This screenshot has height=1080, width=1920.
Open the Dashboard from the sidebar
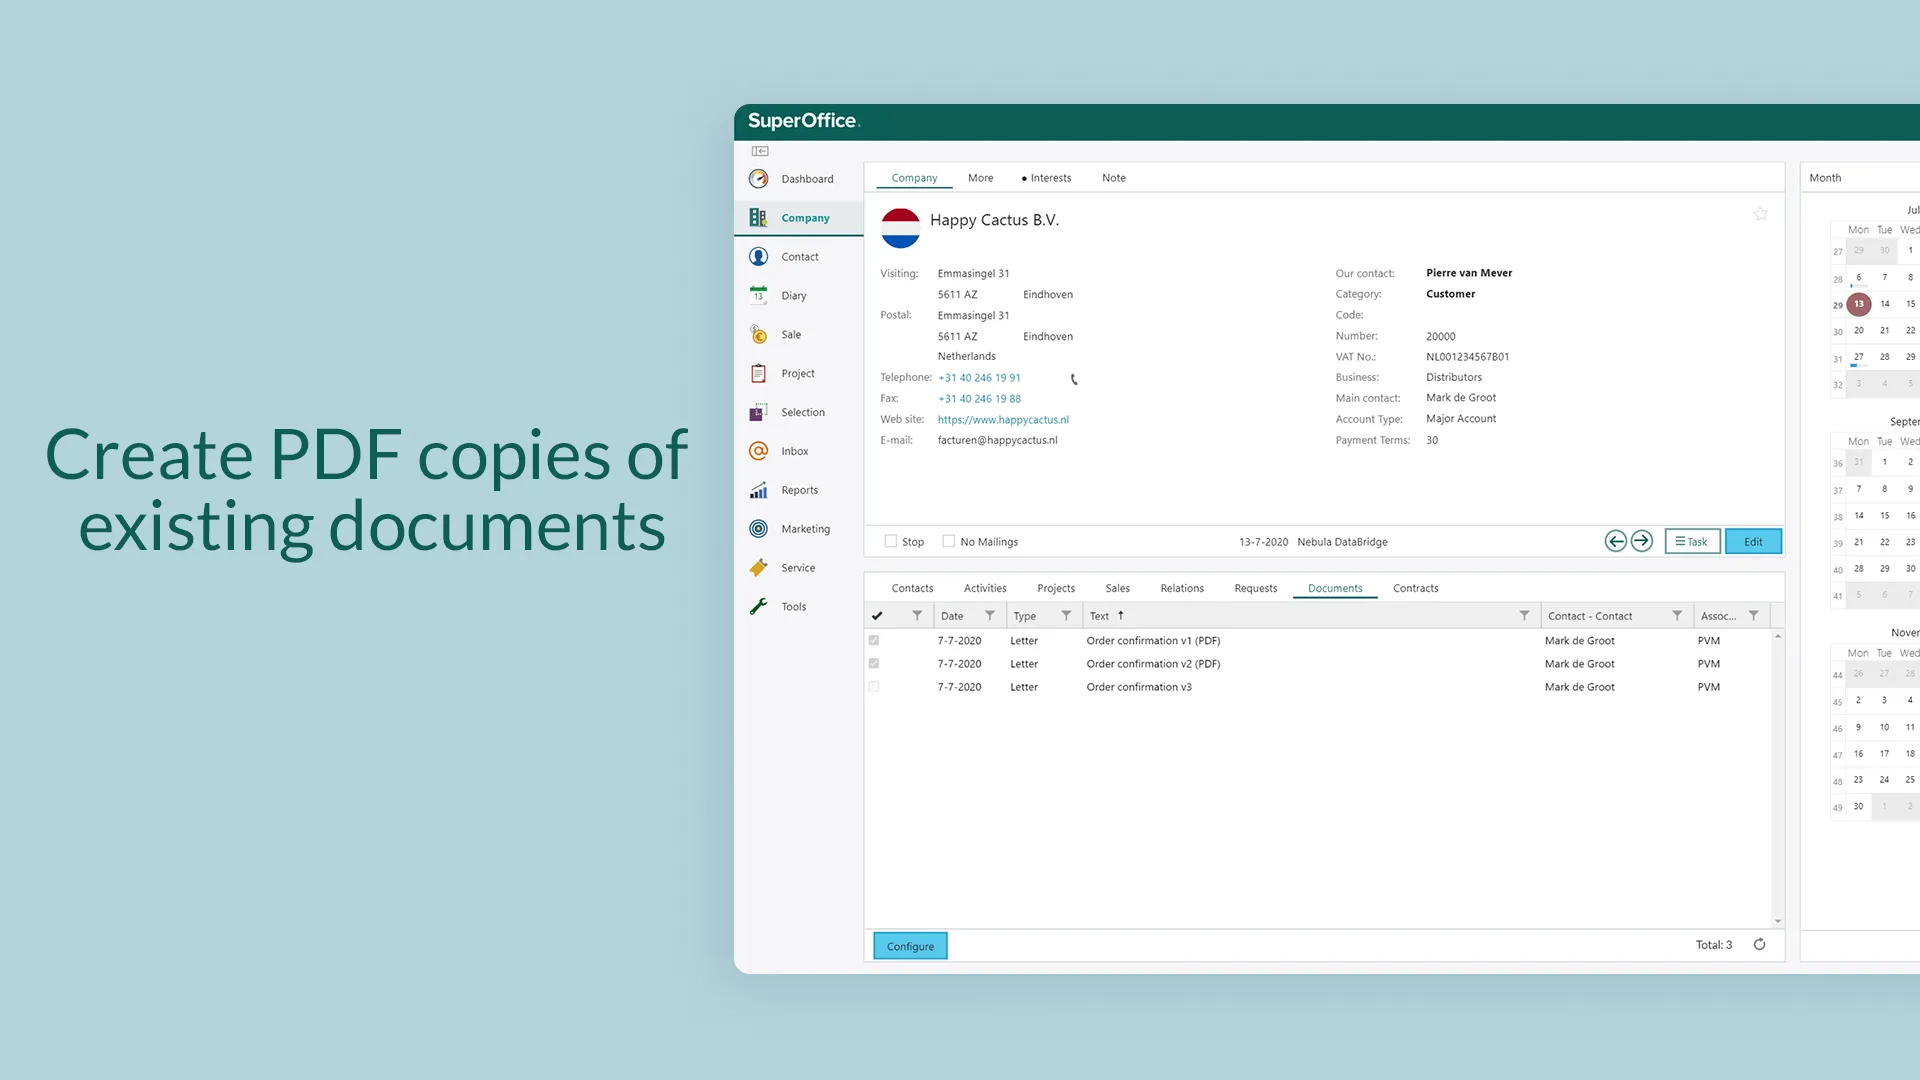click(806, 179)
